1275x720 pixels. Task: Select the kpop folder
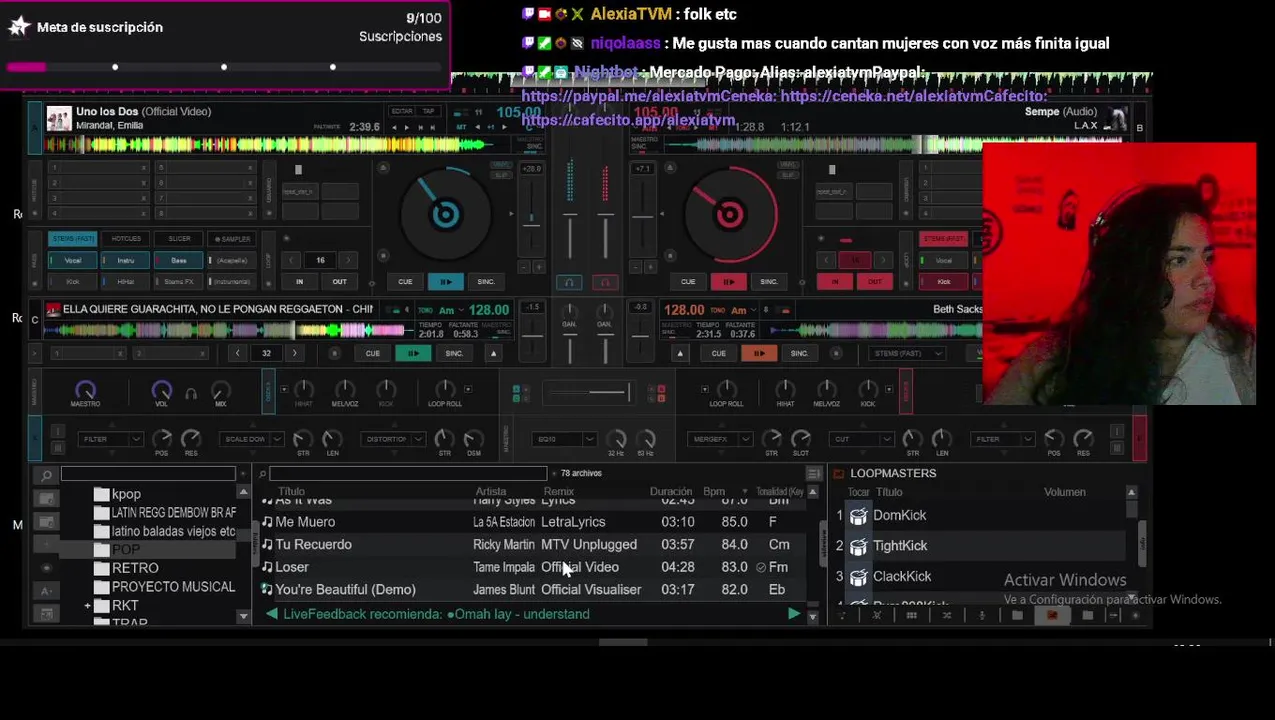click(x=126, y=494)
